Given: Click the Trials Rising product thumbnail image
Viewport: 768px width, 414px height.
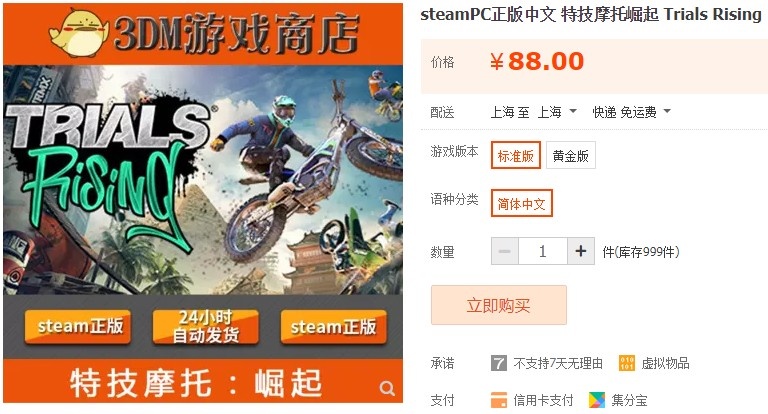Looking at the screenshot, I should [x=203, y=203].
